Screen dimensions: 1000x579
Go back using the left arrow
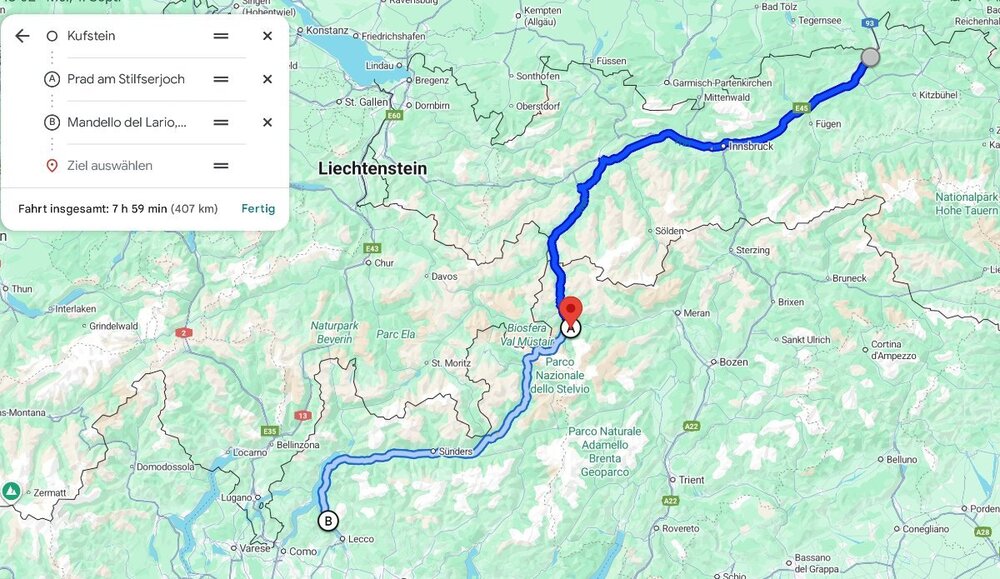[x=22, y=36]
